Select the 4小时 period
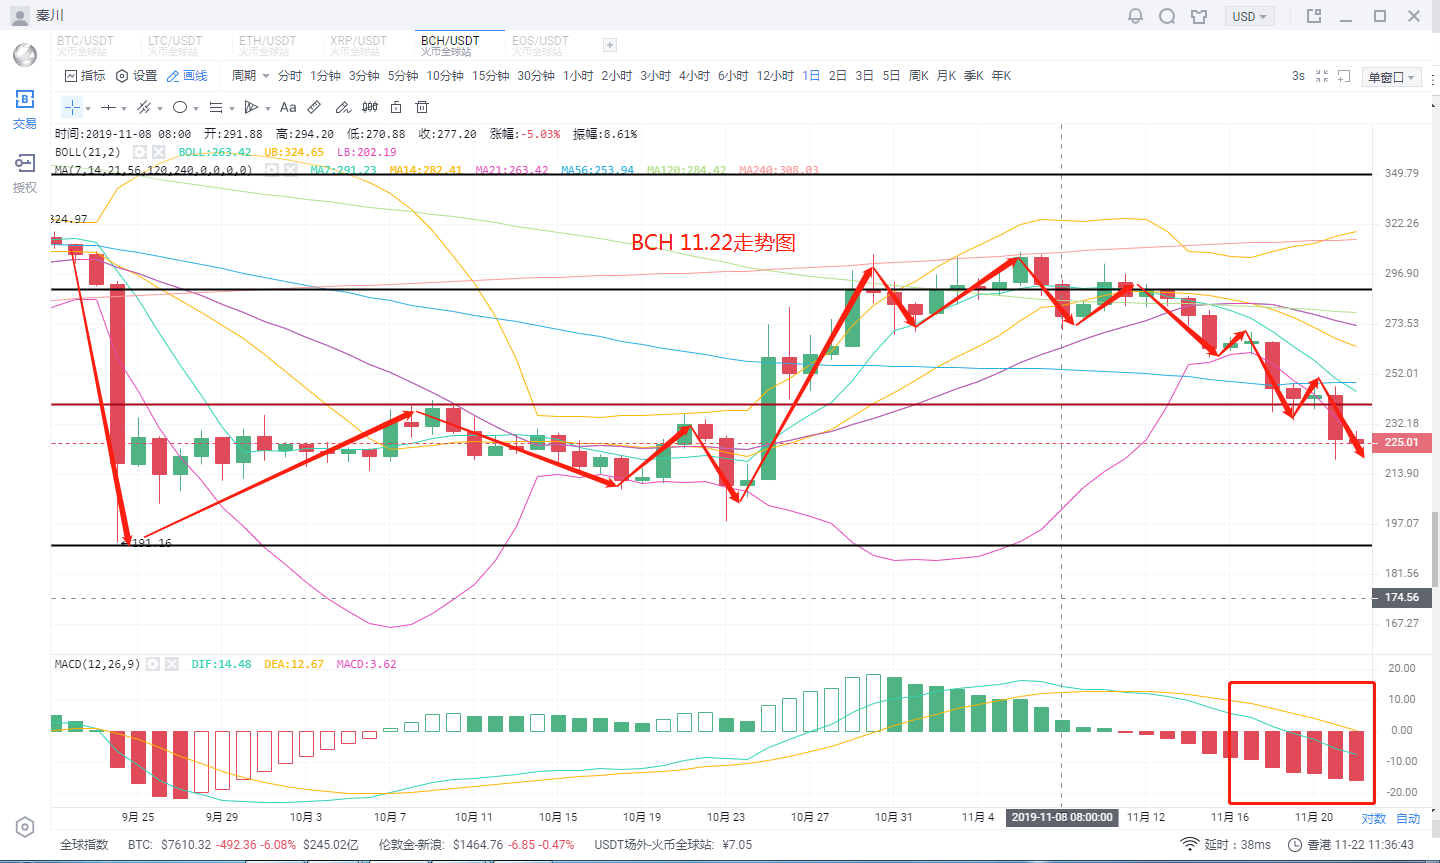1440x863 pixels. (694, 76)
